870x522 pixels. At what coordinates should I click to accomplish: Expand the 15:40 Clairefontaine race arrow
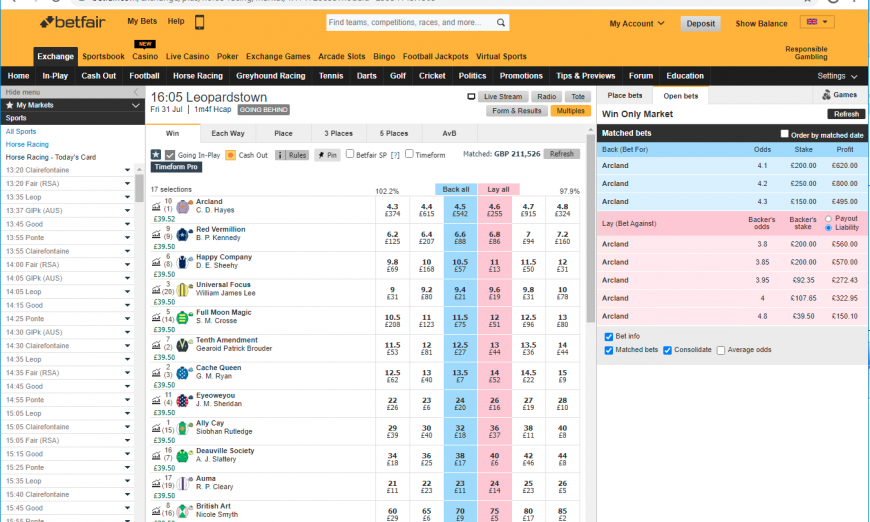(128, 495)
